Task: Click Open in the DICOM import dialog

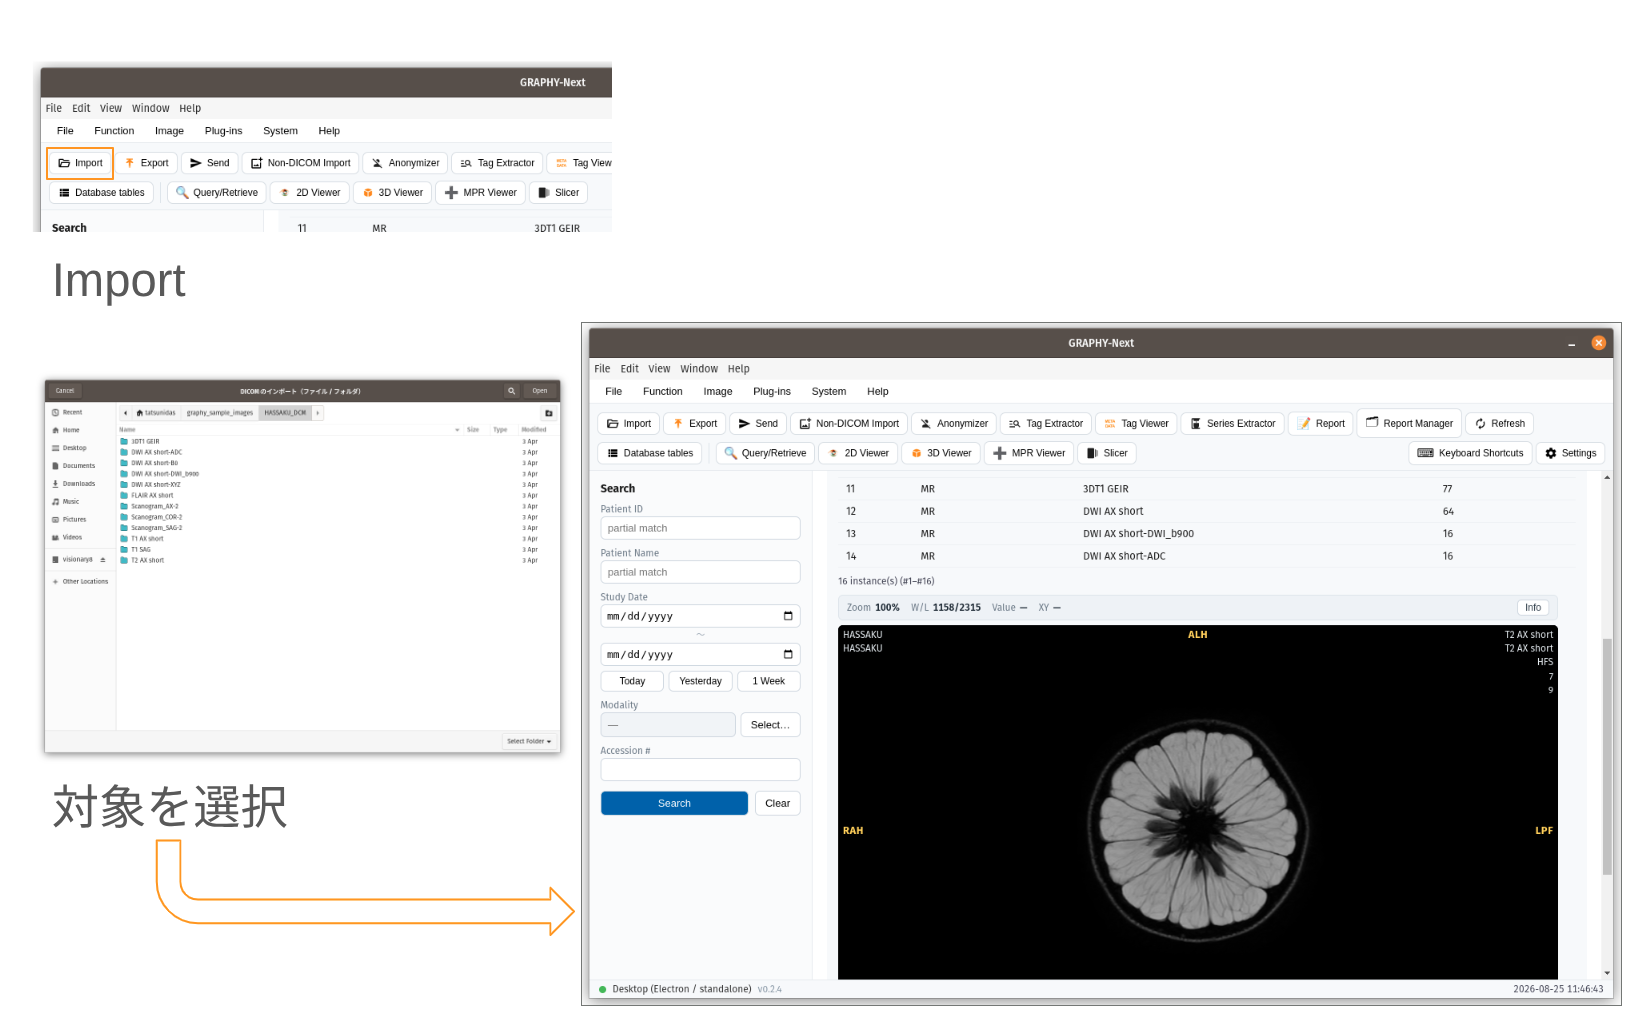Action: click(x=540, y=391)
